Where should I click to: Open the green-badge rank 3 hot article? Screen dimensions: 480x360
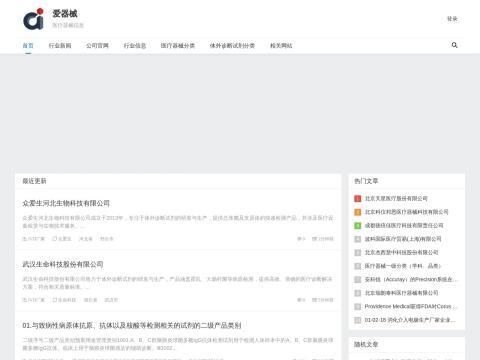click(x=404, y=226)
